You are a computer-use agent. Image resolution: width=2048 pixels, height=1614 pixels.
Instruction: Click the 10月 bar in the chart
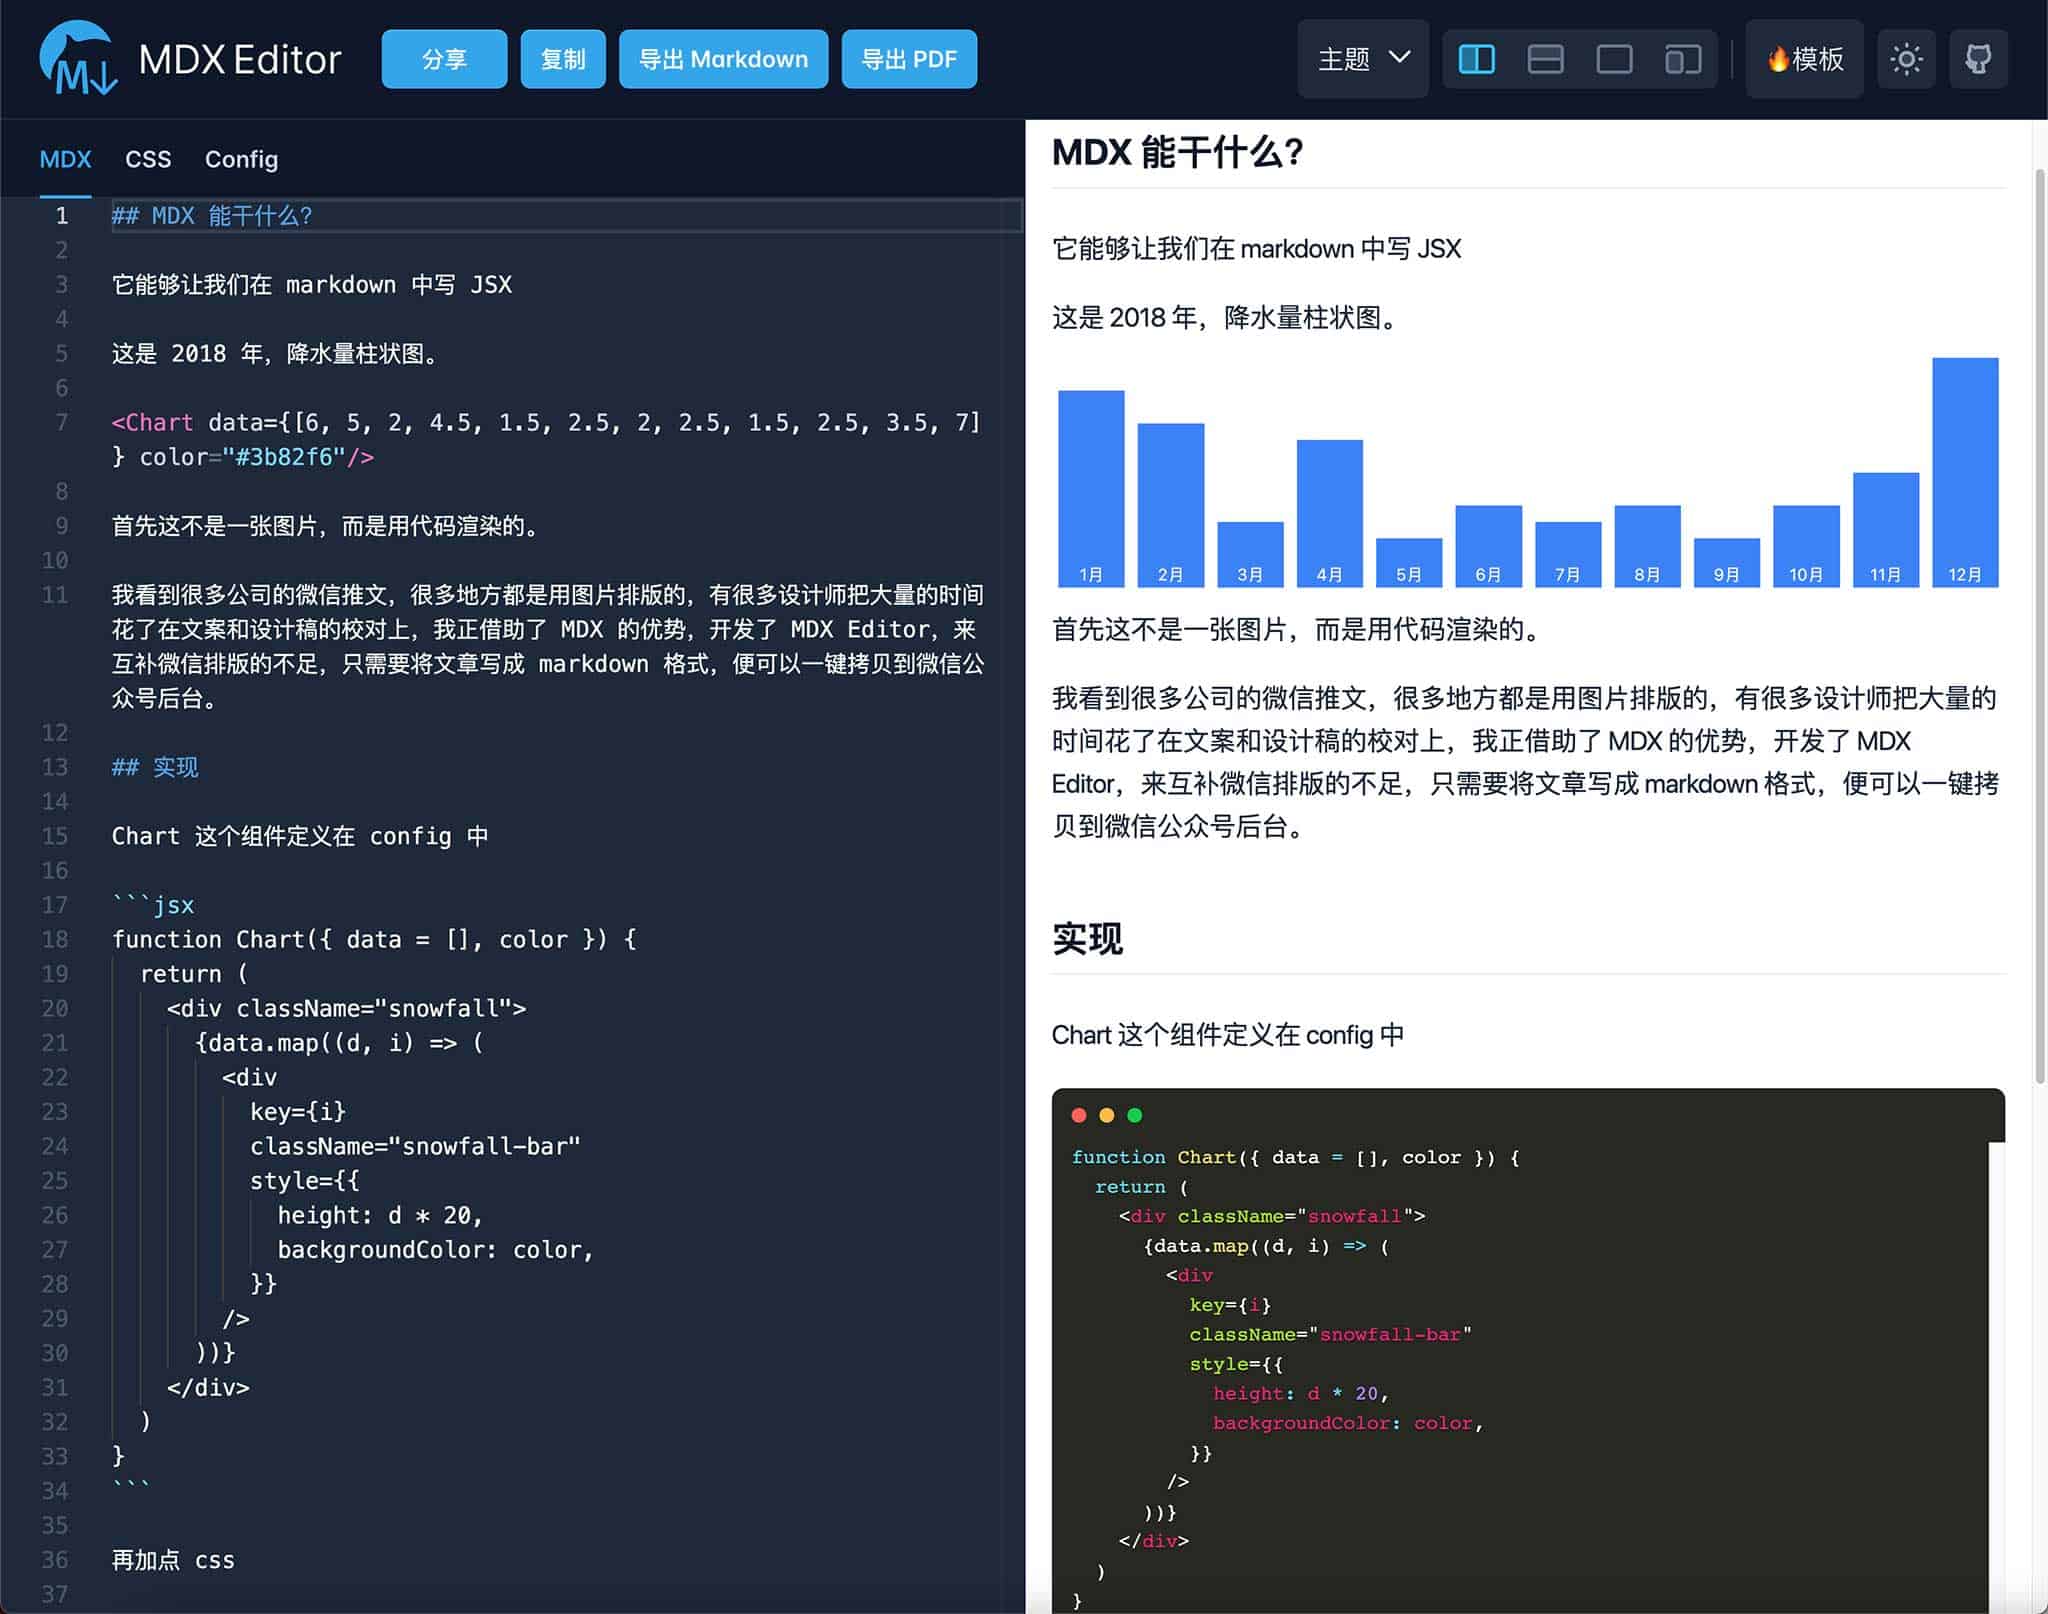click(1806, 546)
